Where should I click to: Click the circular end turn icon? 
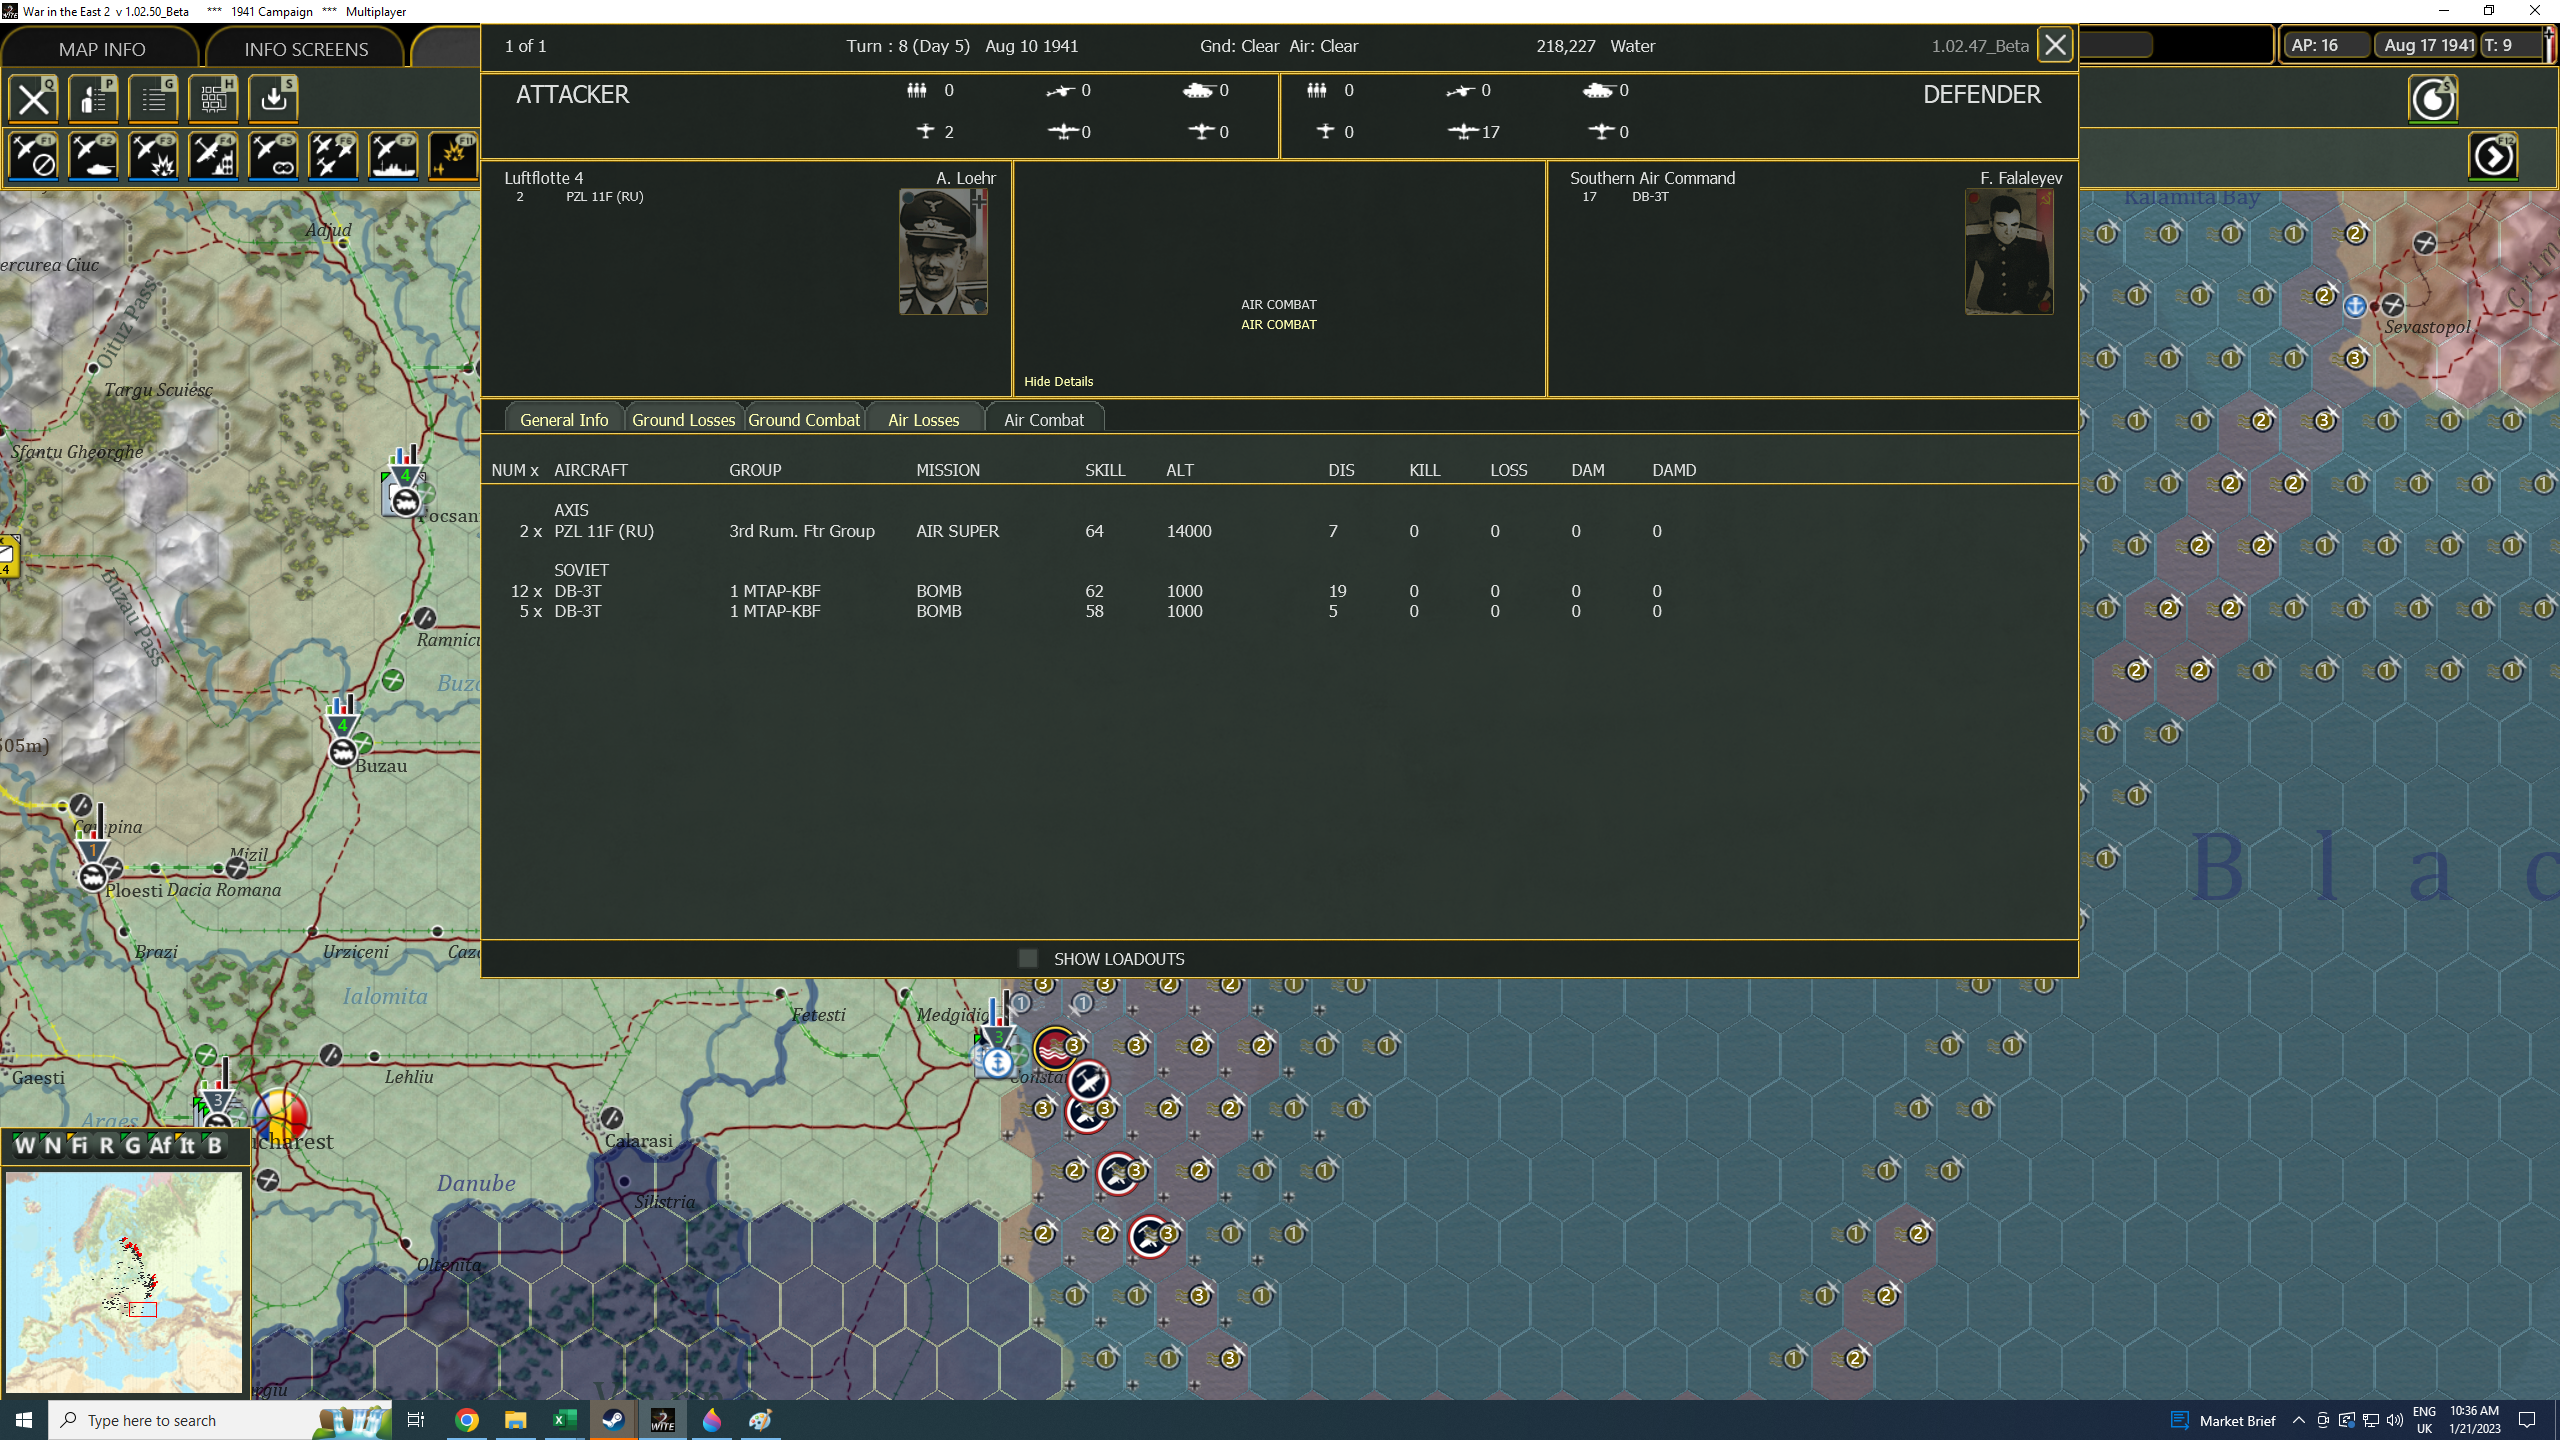[x=2433, y=99]
